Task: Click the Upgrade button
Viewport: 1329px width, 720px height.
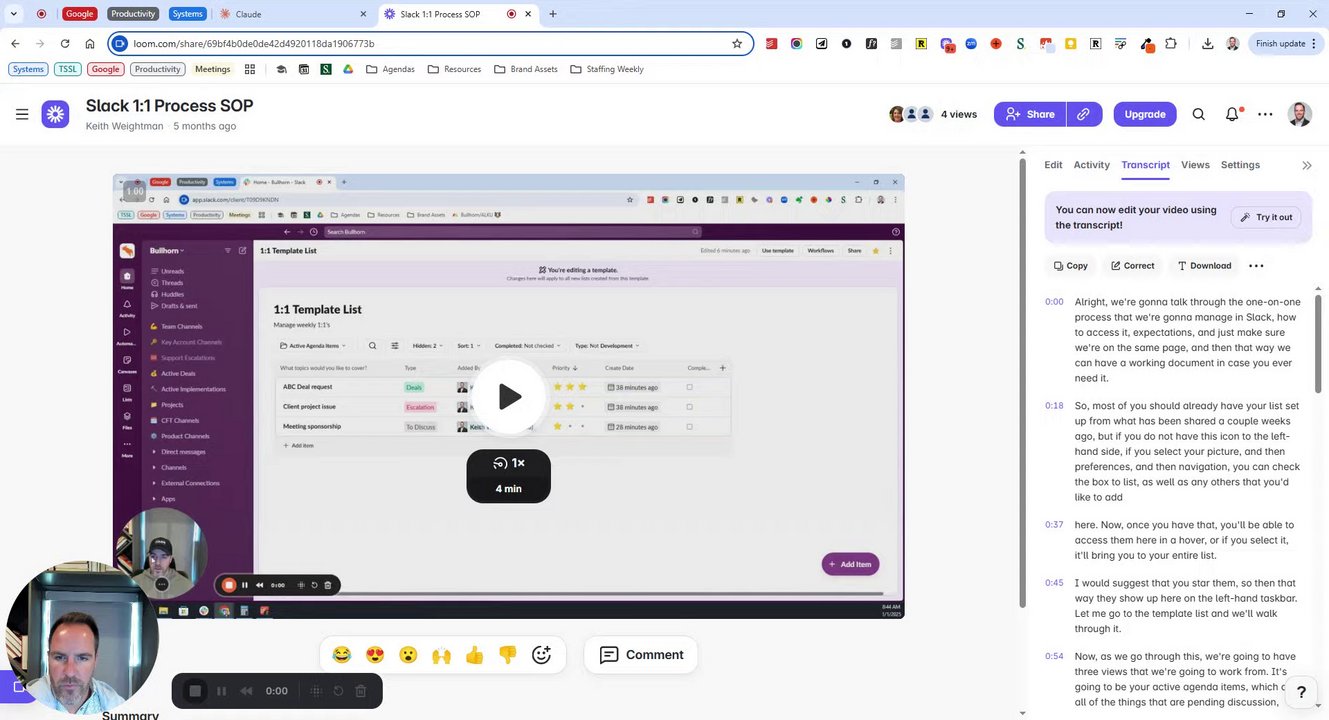Action: (x=1145, y=114)
